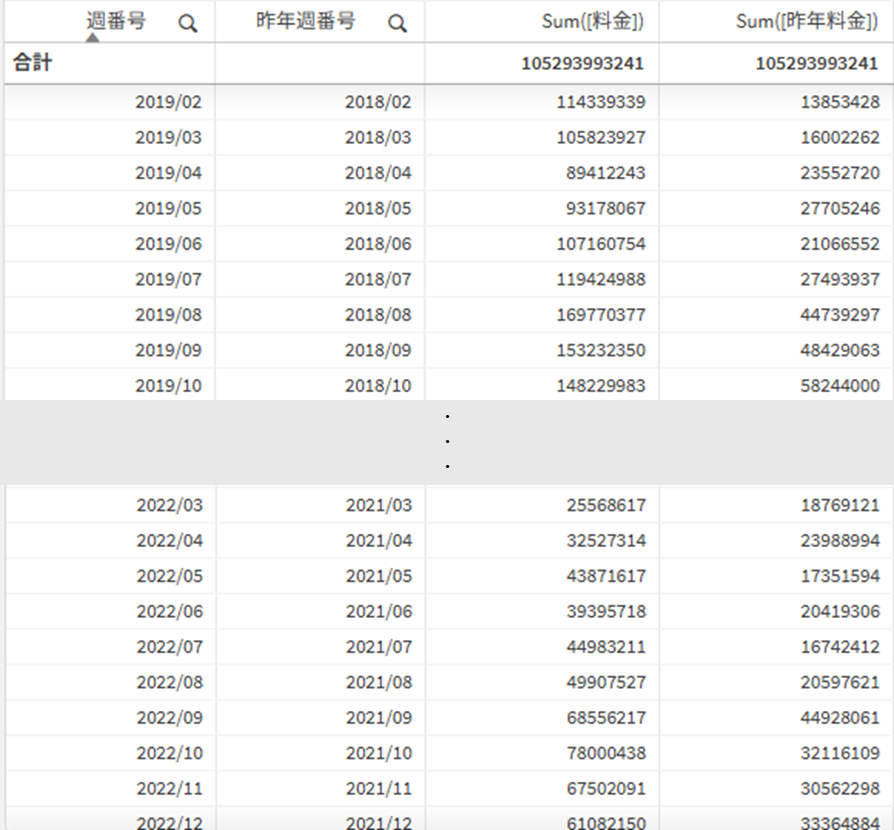Sort by the 昨年週番号 column header
The image size is (894, 830).
coord(305,21)
